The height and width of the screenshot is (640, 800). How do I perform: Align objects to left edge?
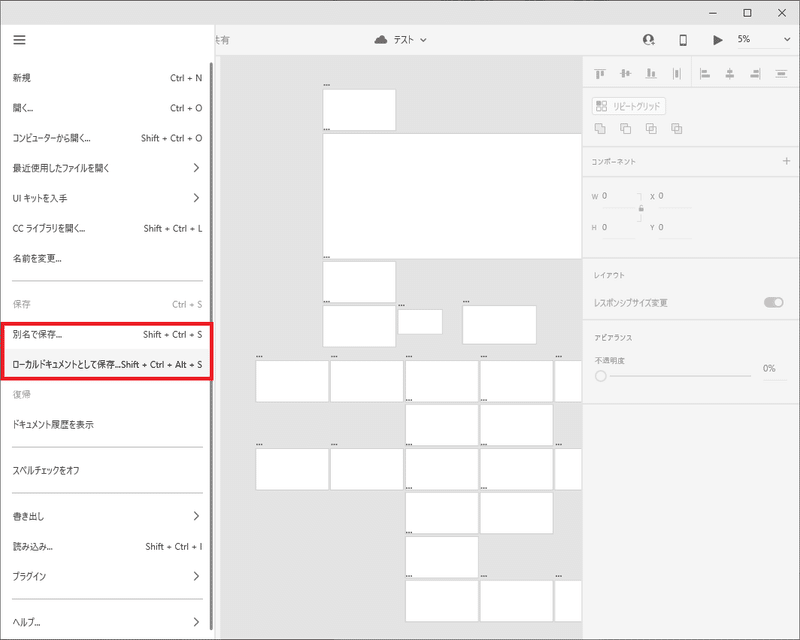[705, 74]
